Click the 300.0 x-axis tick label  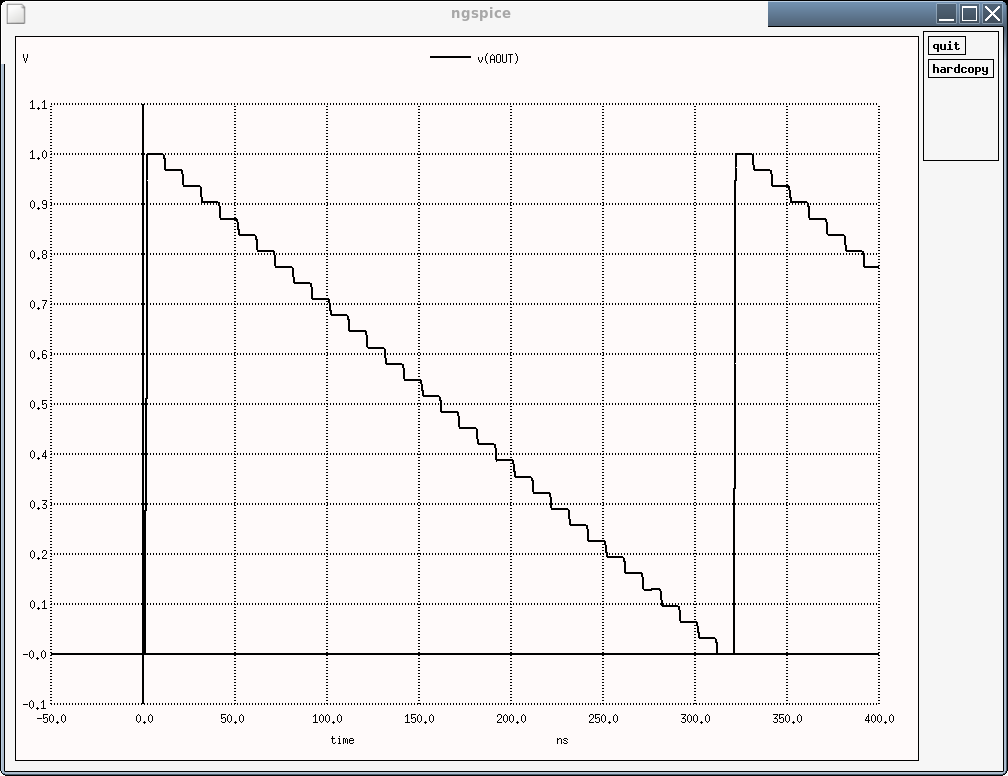[x=694, y=719]
